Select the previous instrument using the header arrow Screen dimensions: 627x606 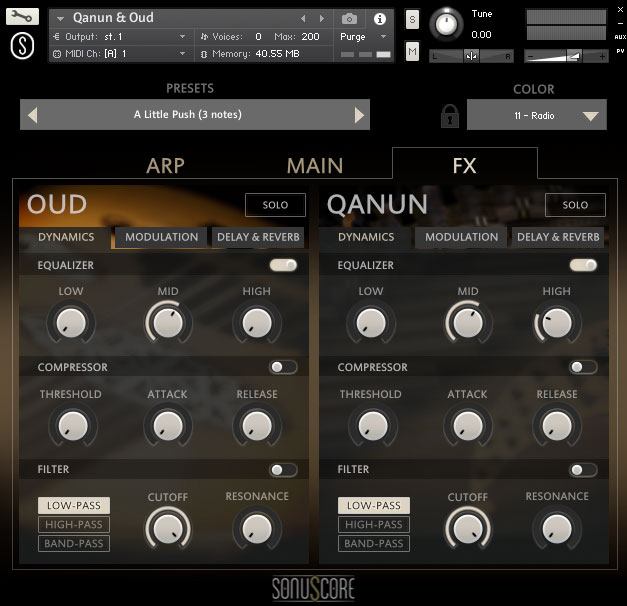[303, 18]
